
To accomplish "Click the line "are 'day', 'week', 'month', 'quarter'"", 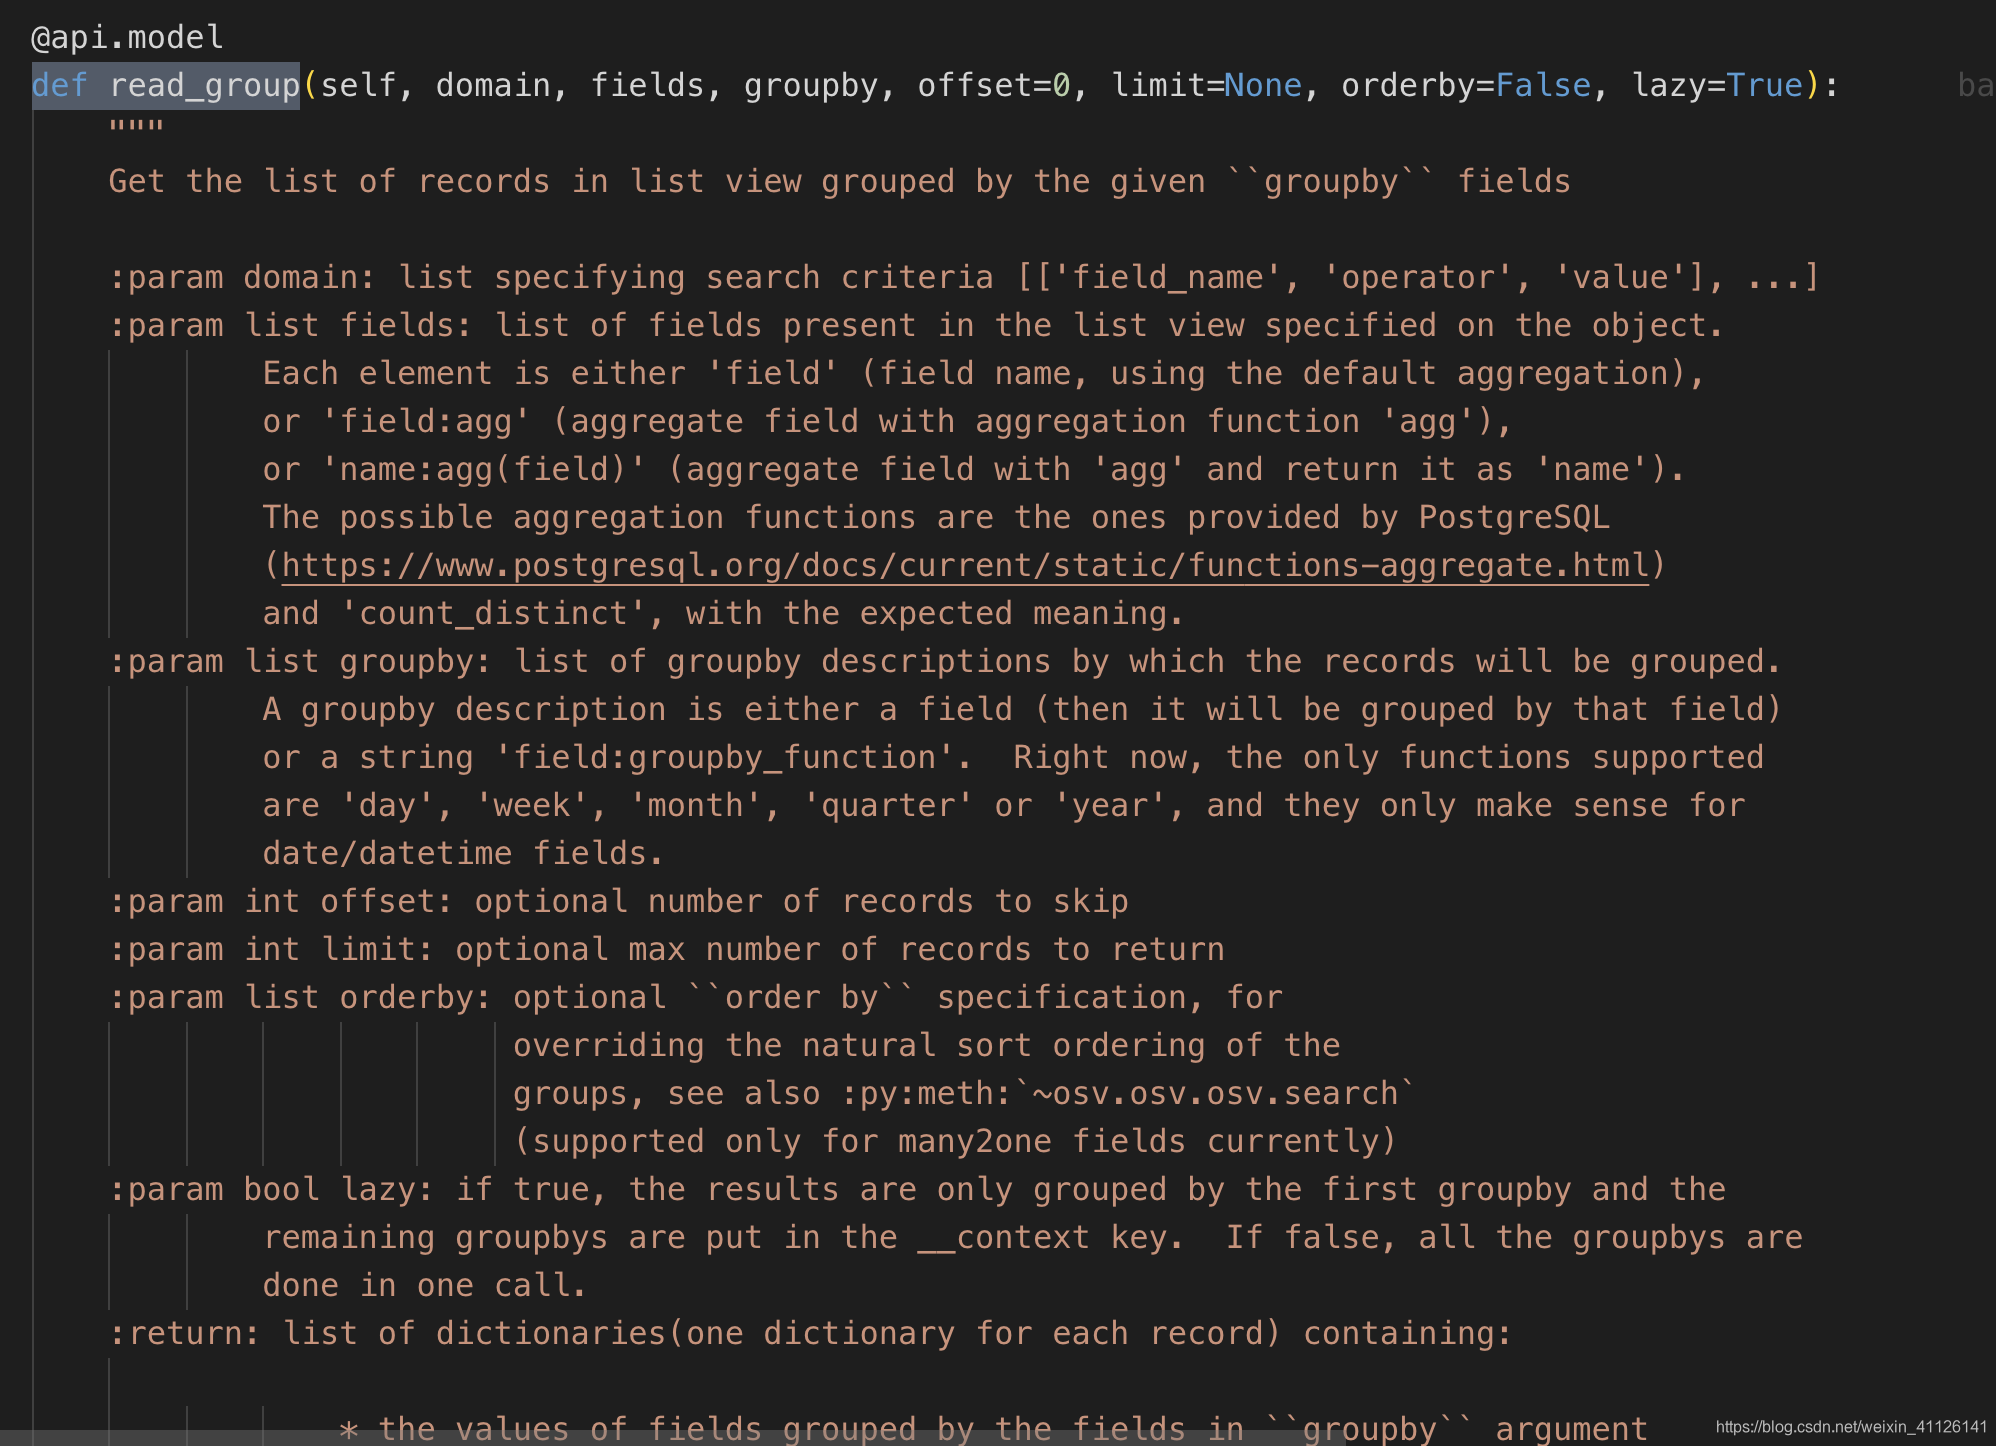I will [x=1004, y=806].
